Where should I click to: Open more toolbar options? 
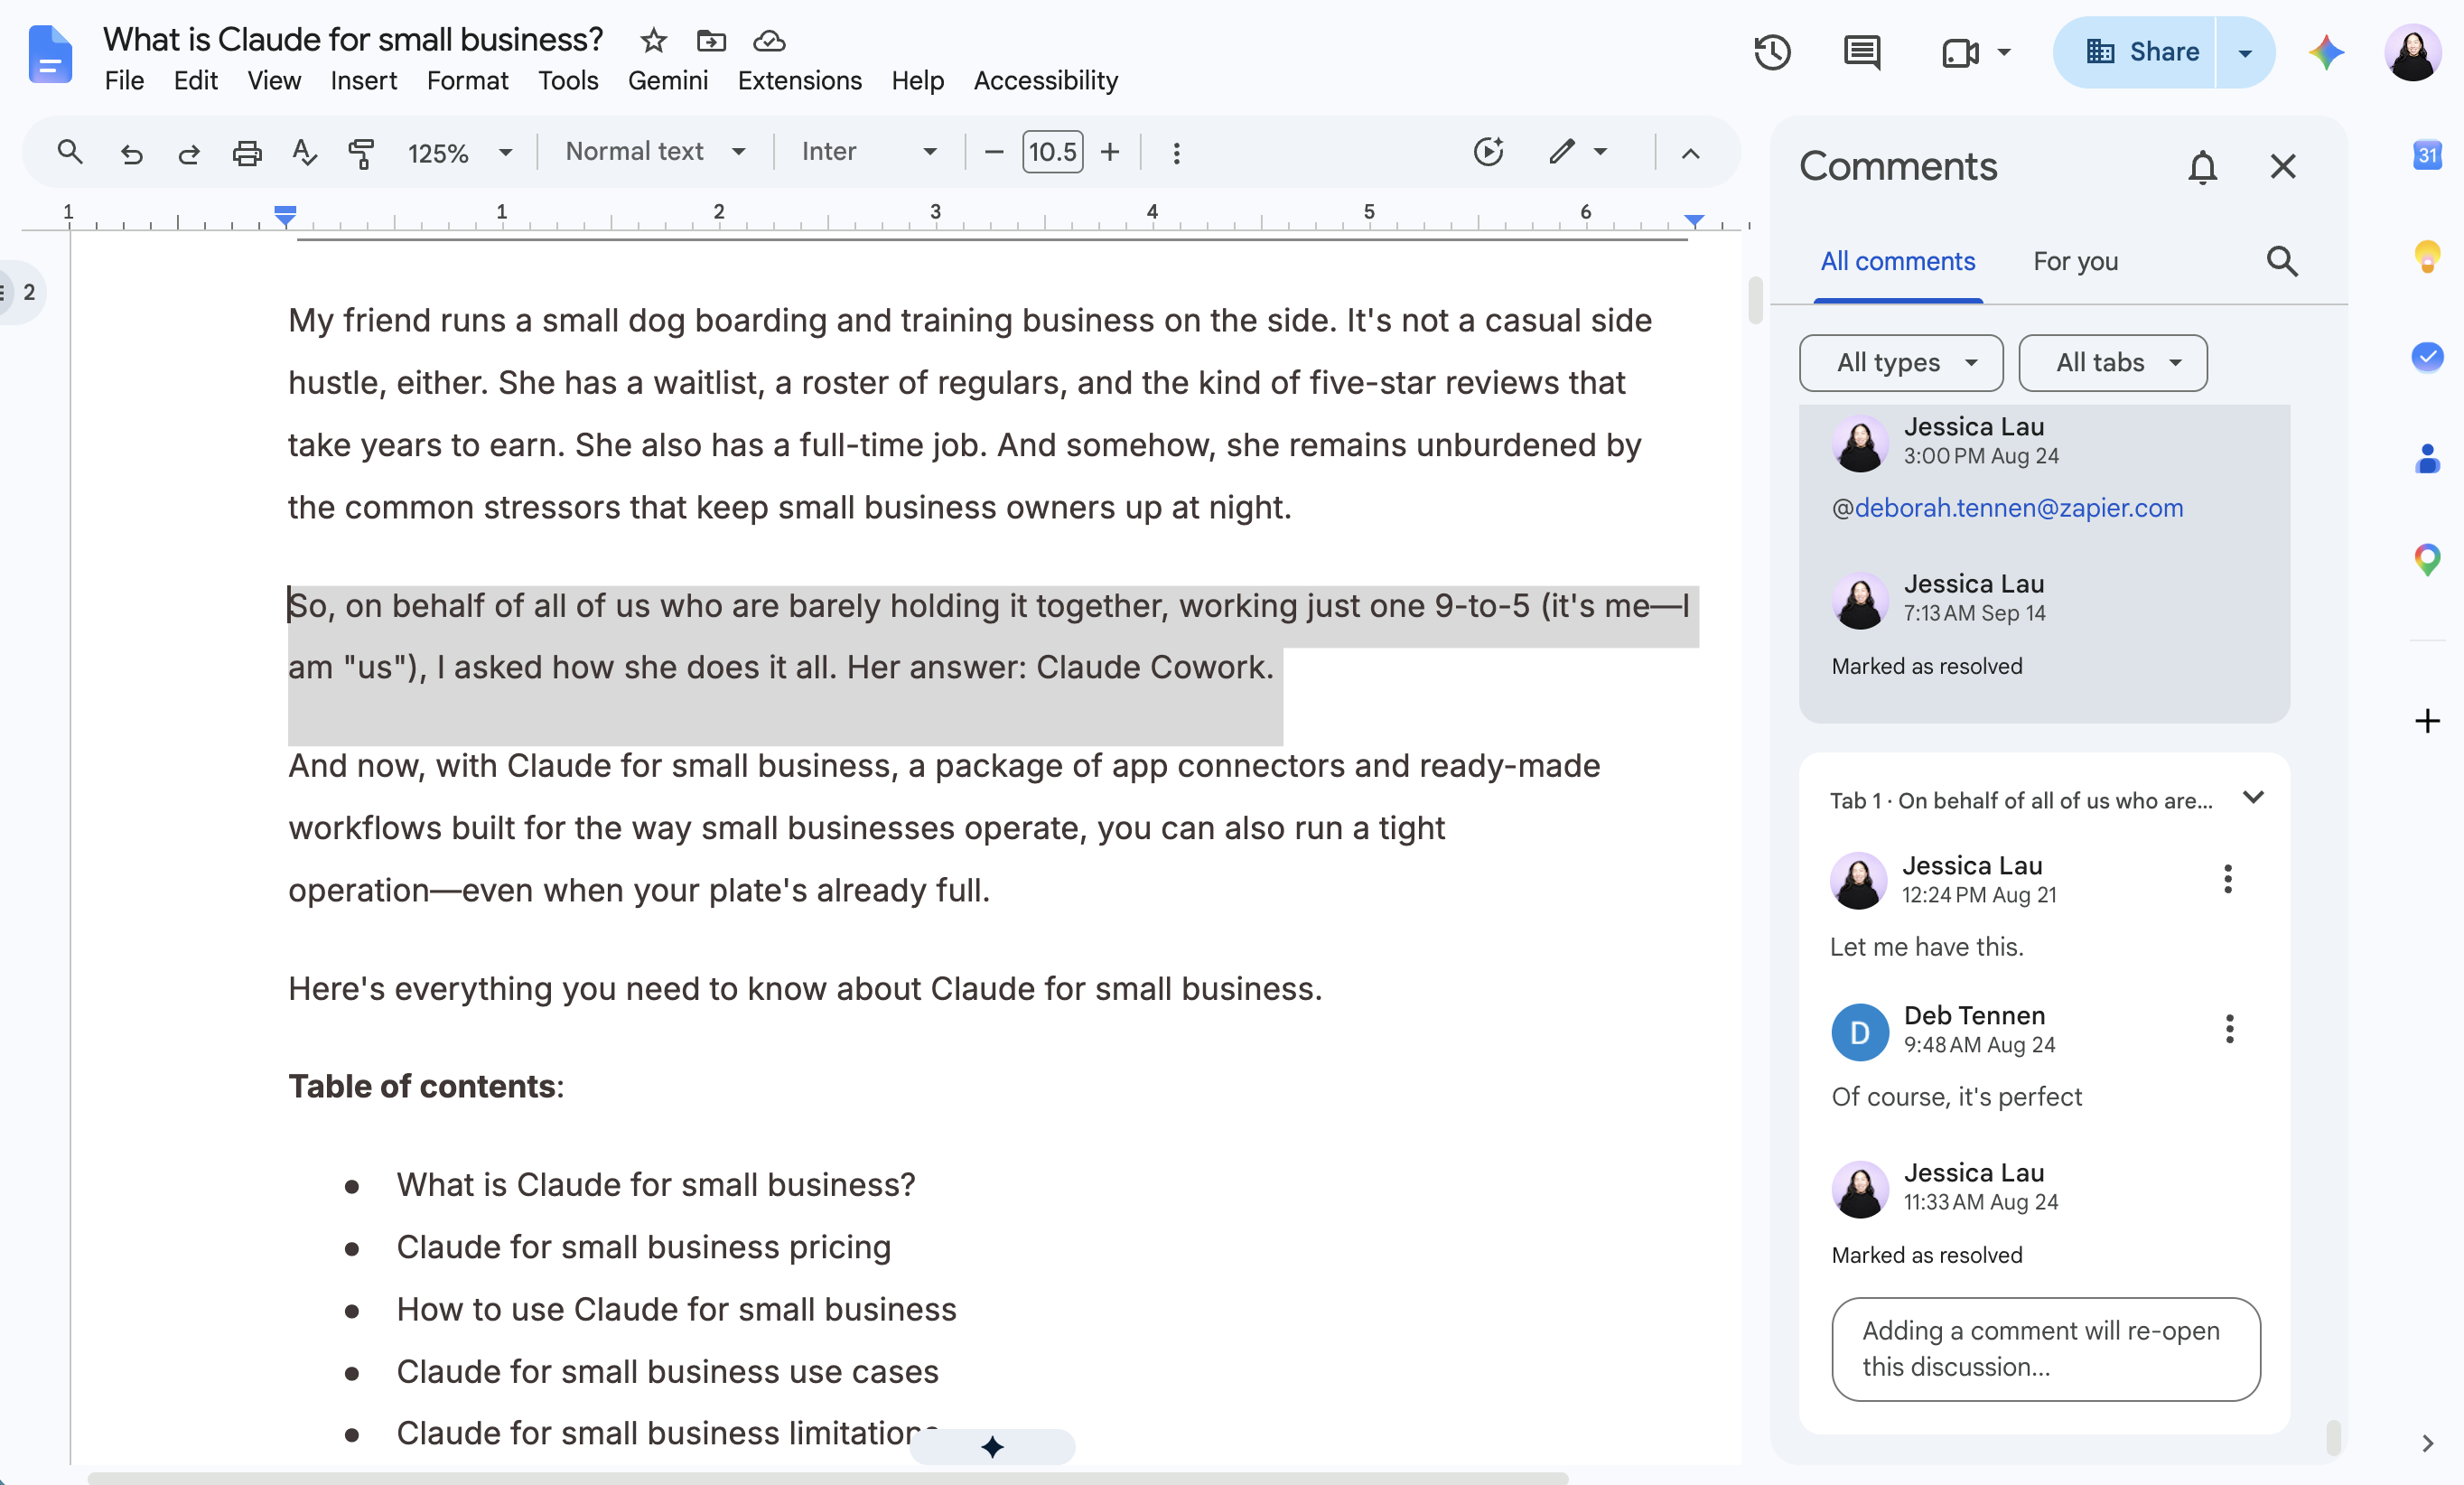(1176, 152)
